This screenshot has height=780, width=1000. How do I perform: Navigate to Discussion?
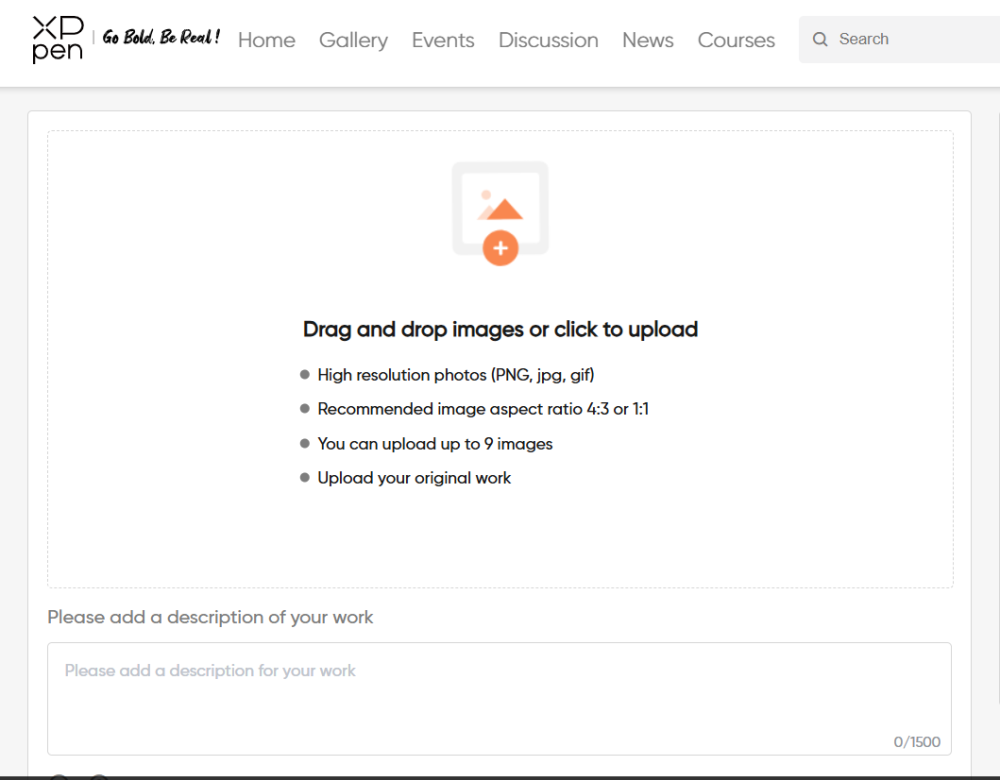click(x=548, y=40)
